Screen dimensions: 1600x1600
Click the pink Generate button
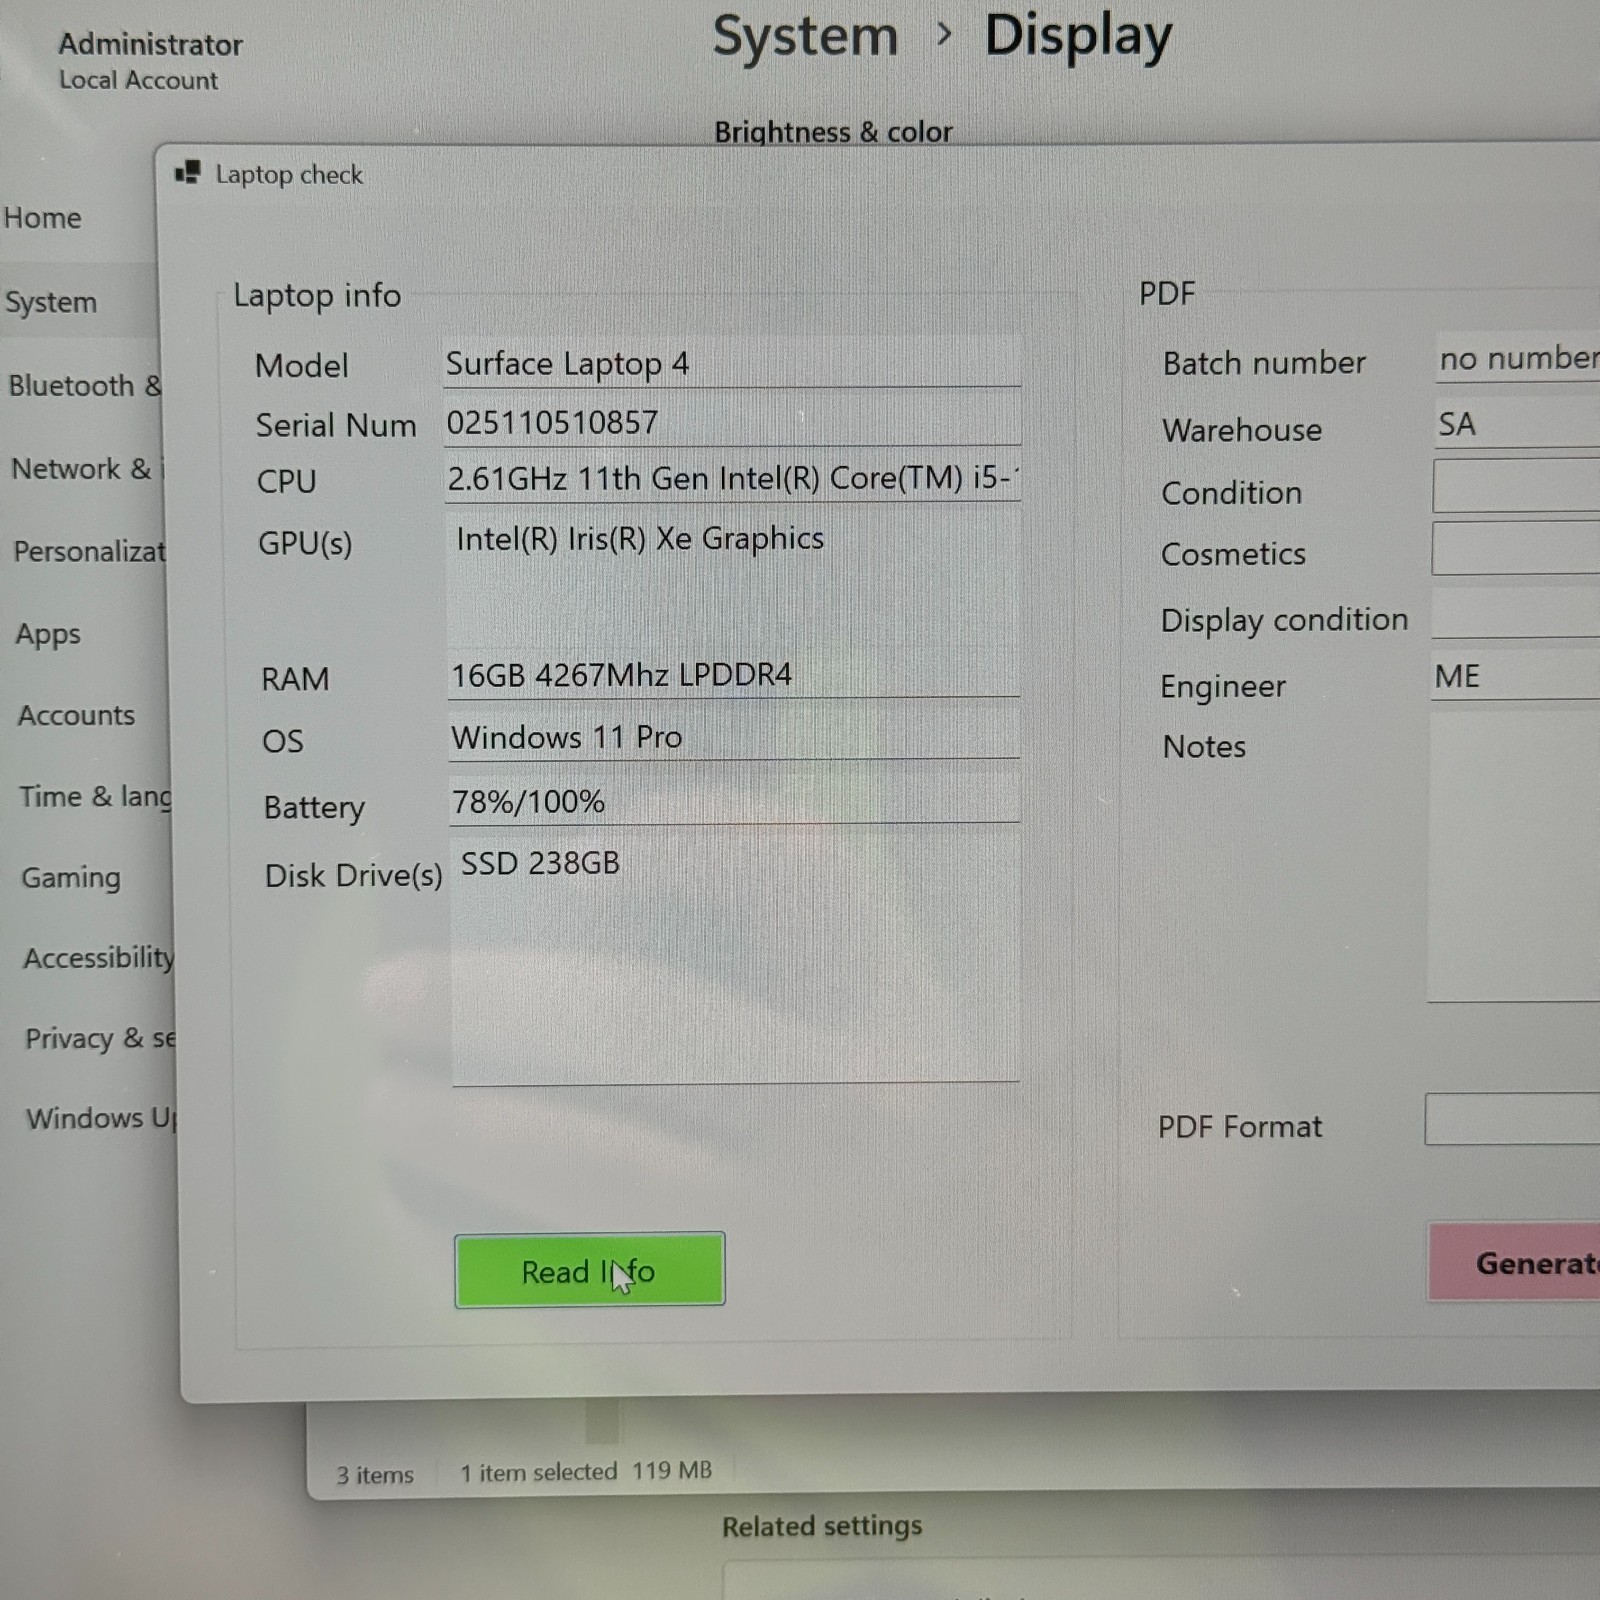pos(1514,1263)
